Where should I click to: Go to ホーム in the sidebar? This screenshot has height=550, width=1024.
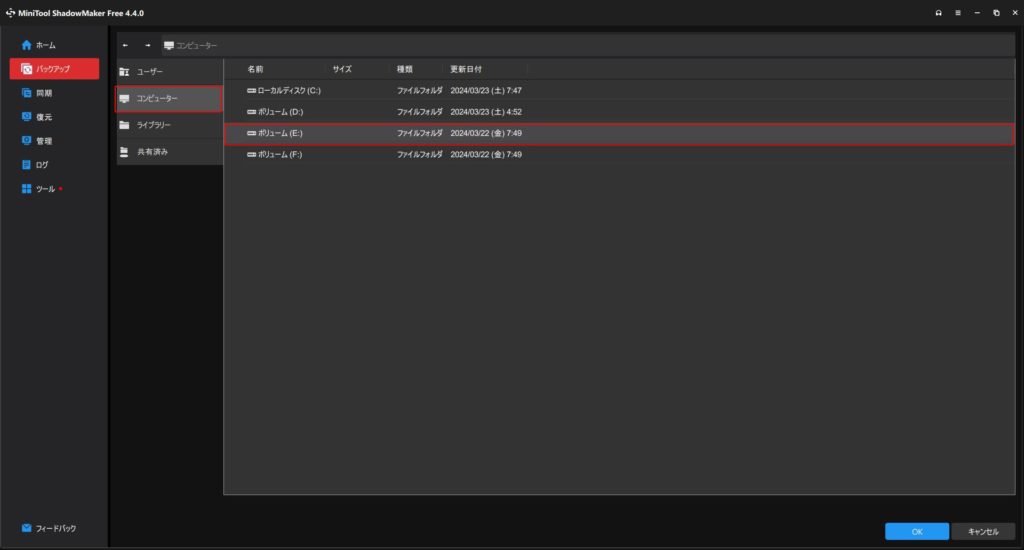coord(46,45)
